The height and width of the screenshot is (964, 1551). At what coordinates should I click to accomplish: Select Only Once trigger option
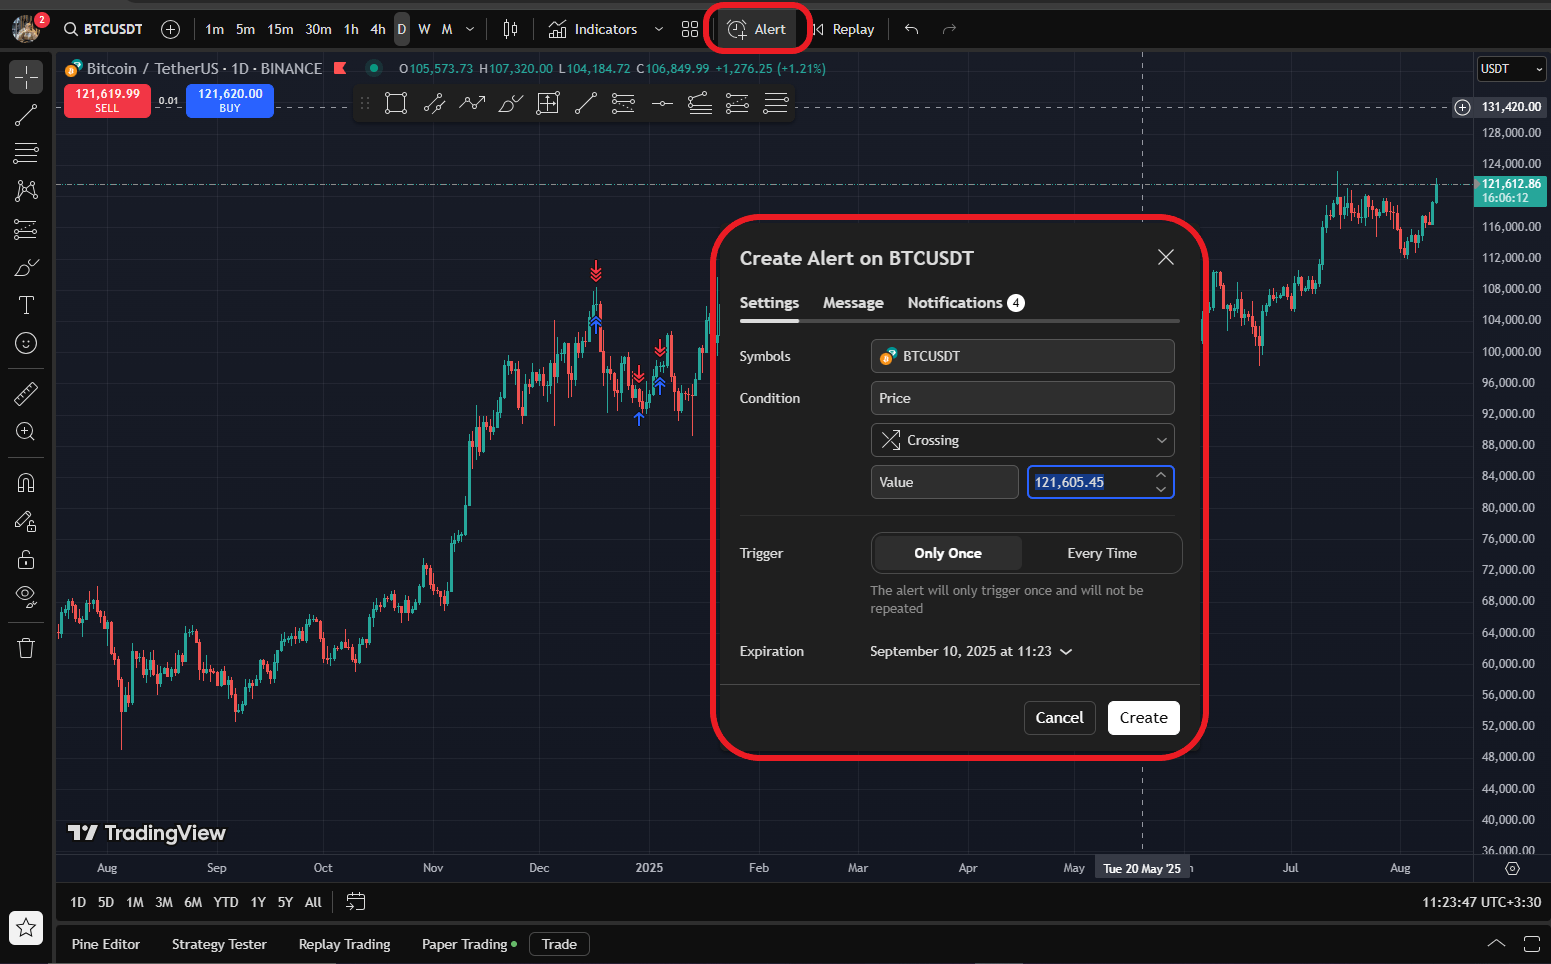(x=948, y=553)
